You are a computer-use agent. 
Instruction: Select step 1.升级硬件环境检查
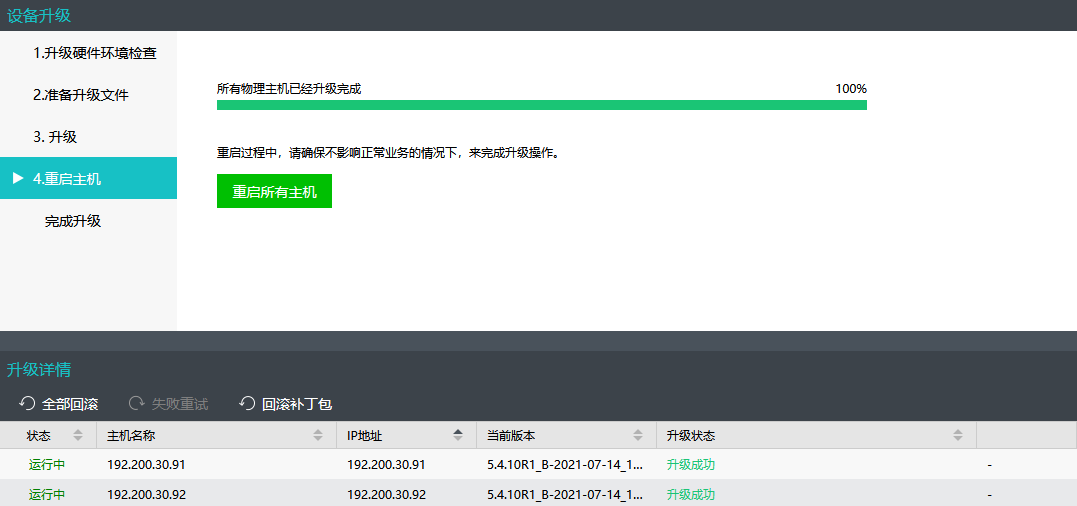[x=95, y=53]
